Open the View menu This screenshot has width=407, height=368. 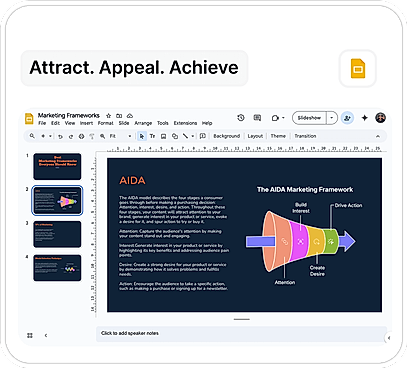pos(70,123)
